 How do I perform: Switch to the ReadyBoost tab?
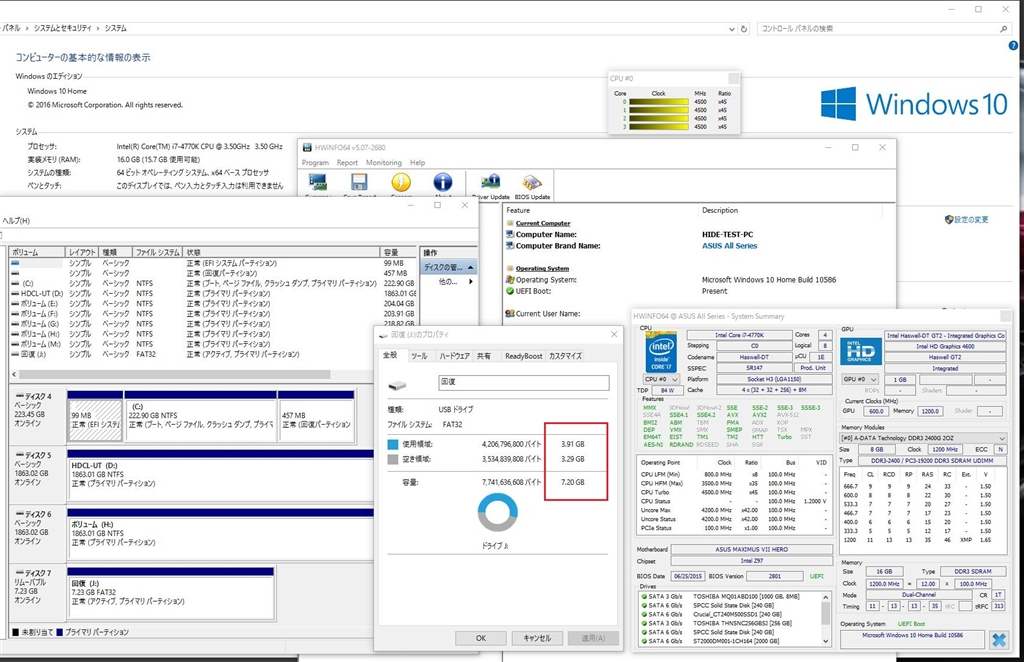(523, 355)
